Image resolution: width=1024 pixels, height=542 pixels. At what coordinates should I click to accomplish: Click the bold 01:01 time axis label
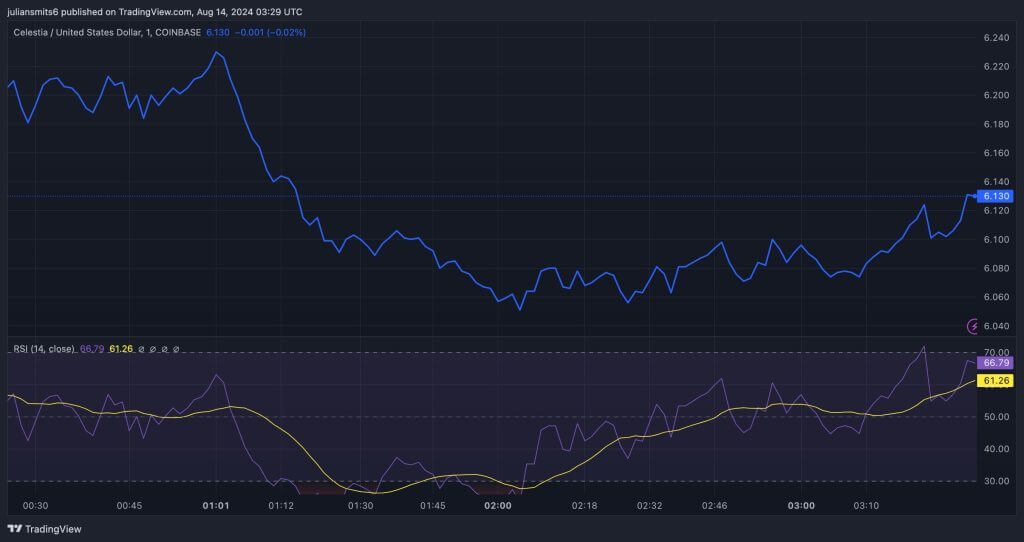216,506
